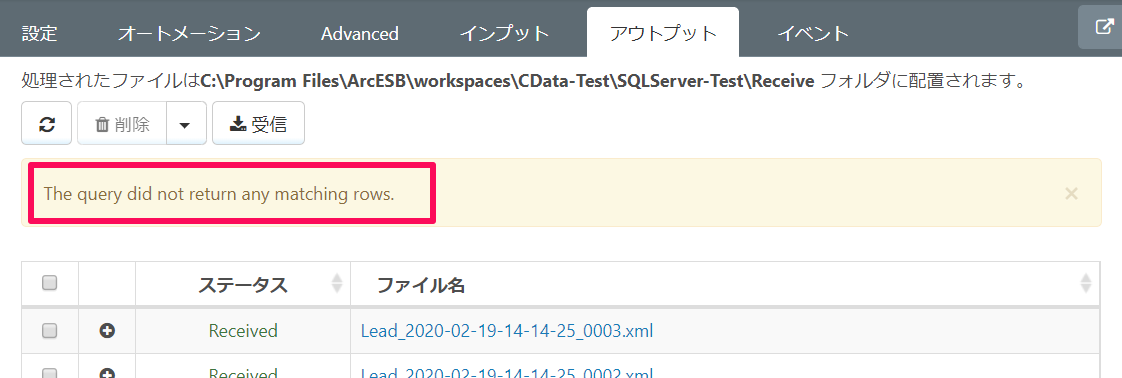The height and width of the screenshot is (378, 1122).
Task: Click the 'The query did not return' message
Action: coord(219,193)
